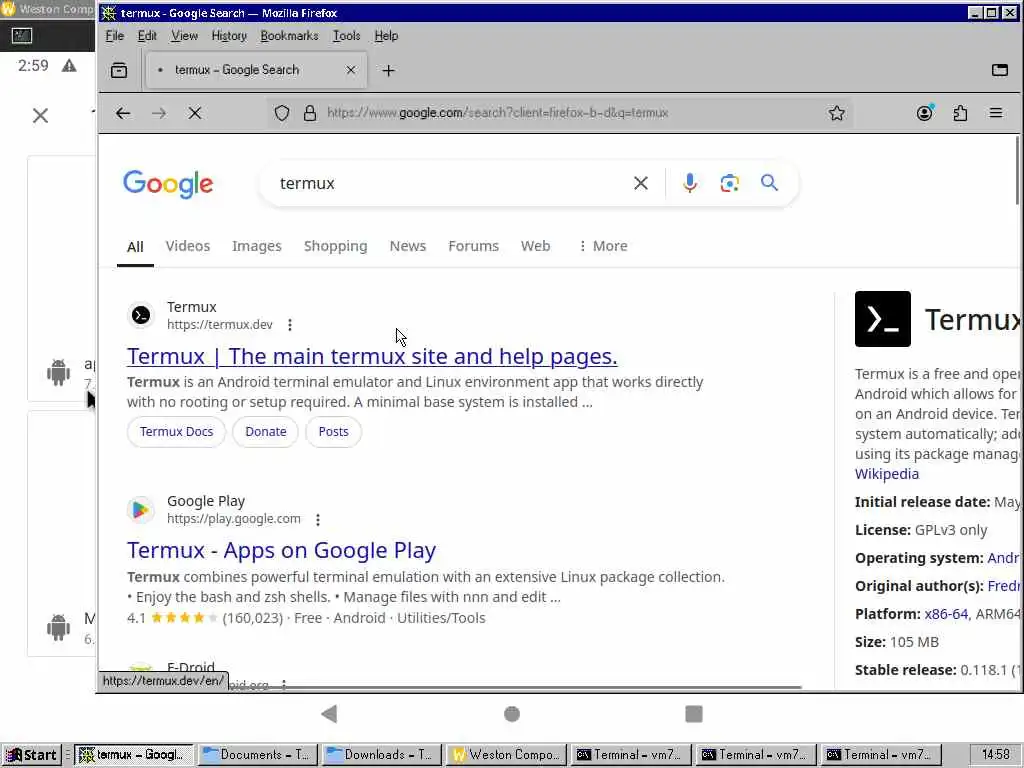Click the Firefox vertical scrollbar
This screenshot has height=768, width=1024.
[x=1017, y=170]
